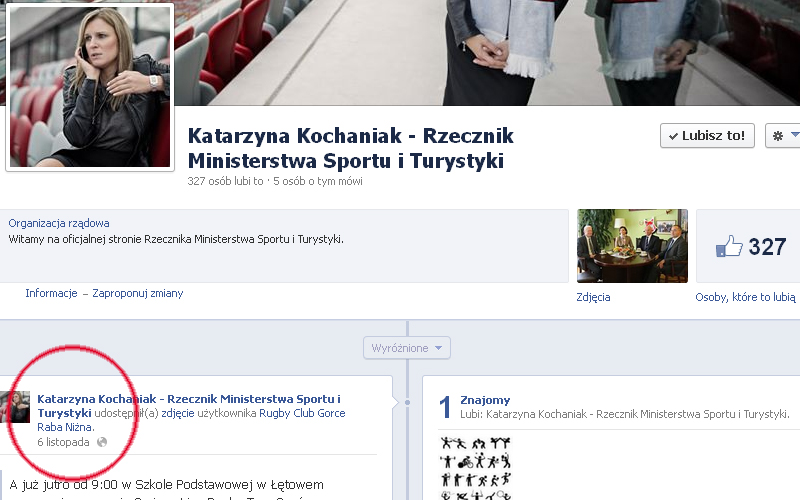Click the Lubi: Katarzyna Kochaniak text
The width and height of the screenshot is (800, 500).
coord(625,414)
